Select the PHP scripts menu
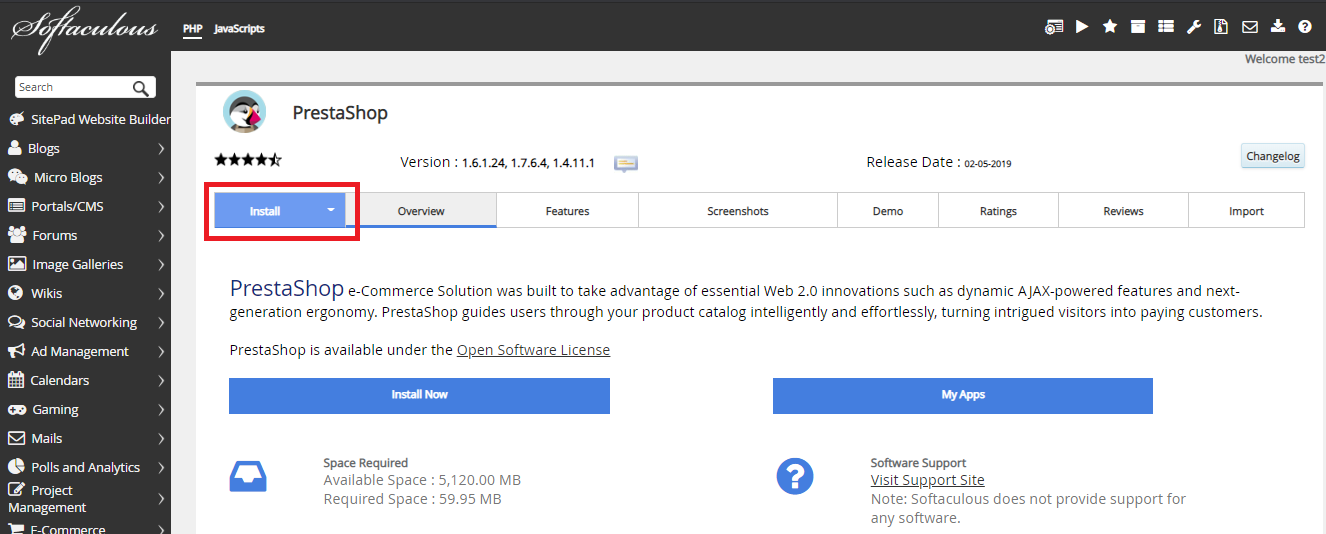1326x534 pixels. point(193,28)
